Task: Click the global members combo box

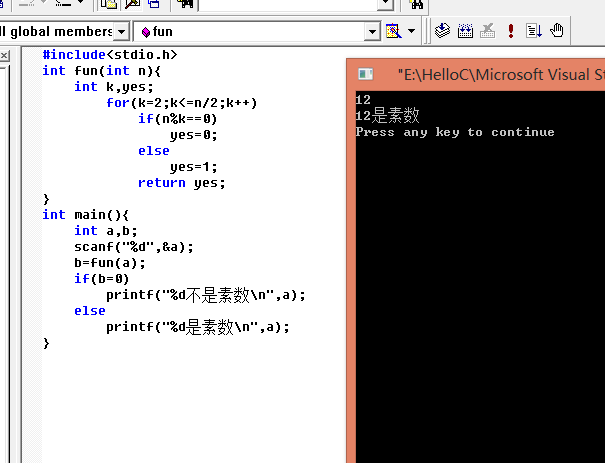Action: coord(64,32)
